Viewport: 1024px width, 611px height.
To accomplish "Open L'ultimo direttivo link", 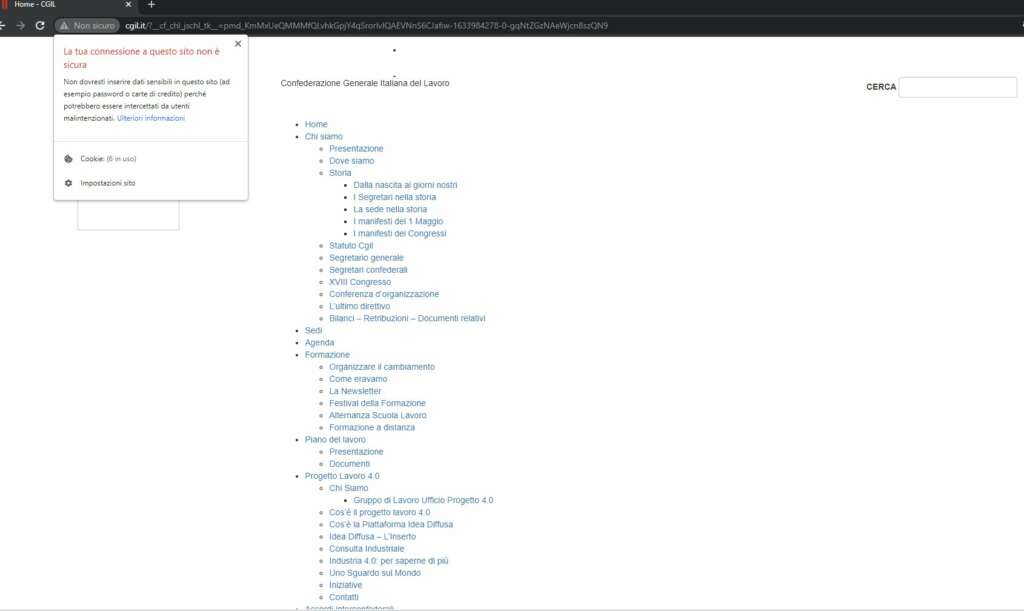I will click(x=359, y=306).
